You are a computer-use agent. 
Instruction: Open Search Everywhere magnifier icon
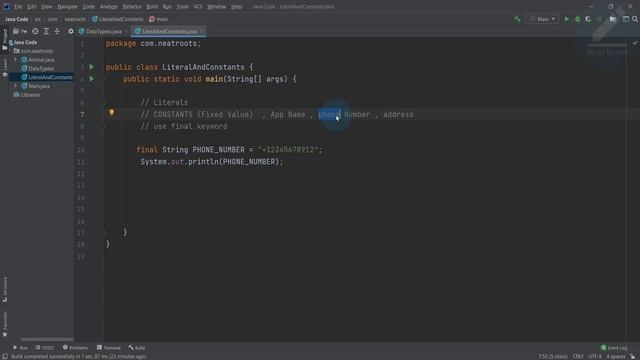pos(635,19)
